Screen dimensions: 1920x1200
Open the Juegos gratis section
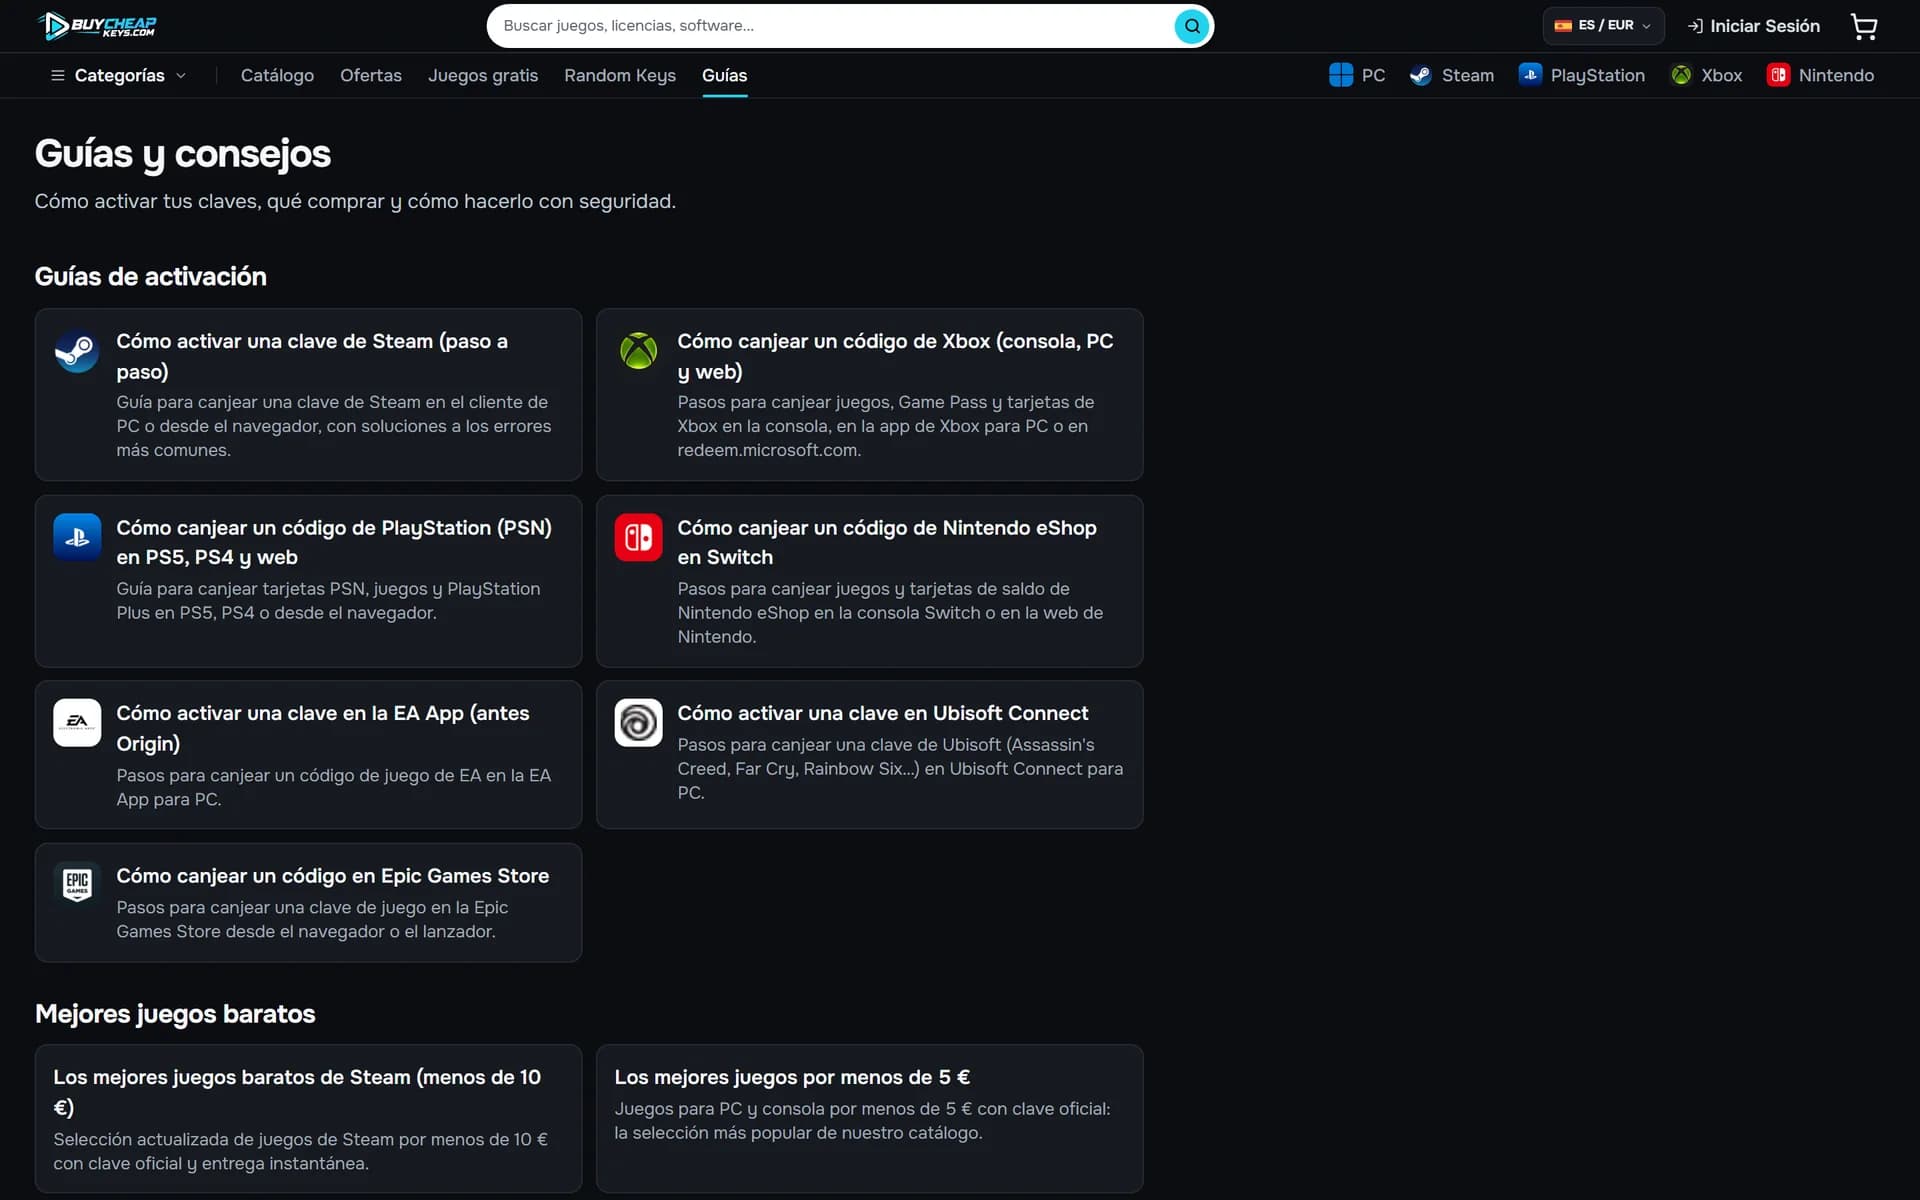click(x=483, y=75)
